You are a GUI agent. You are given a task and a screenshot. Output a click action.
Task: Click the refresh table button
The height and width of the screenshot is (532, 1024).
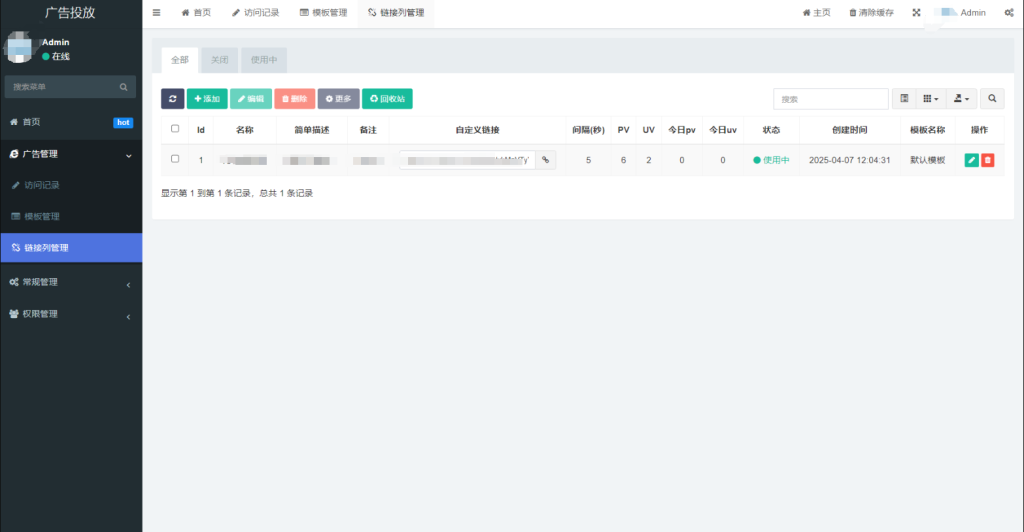(172, 99)
